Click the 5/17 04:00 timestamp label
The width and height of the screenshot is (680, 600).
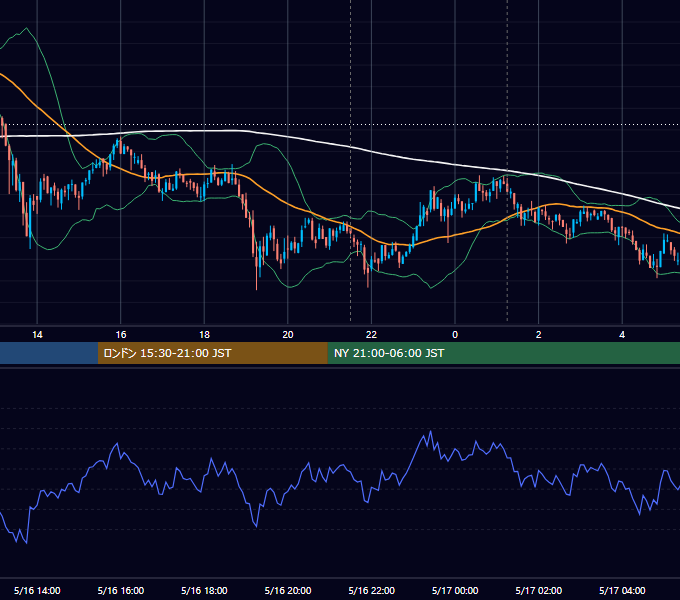(x=622, y=590)
